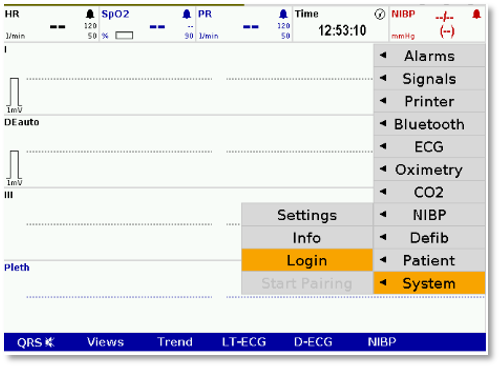The width and height of the screenshot is (500, 368).
Task: Select the highlighted Login option
Action: click(307, 260)
